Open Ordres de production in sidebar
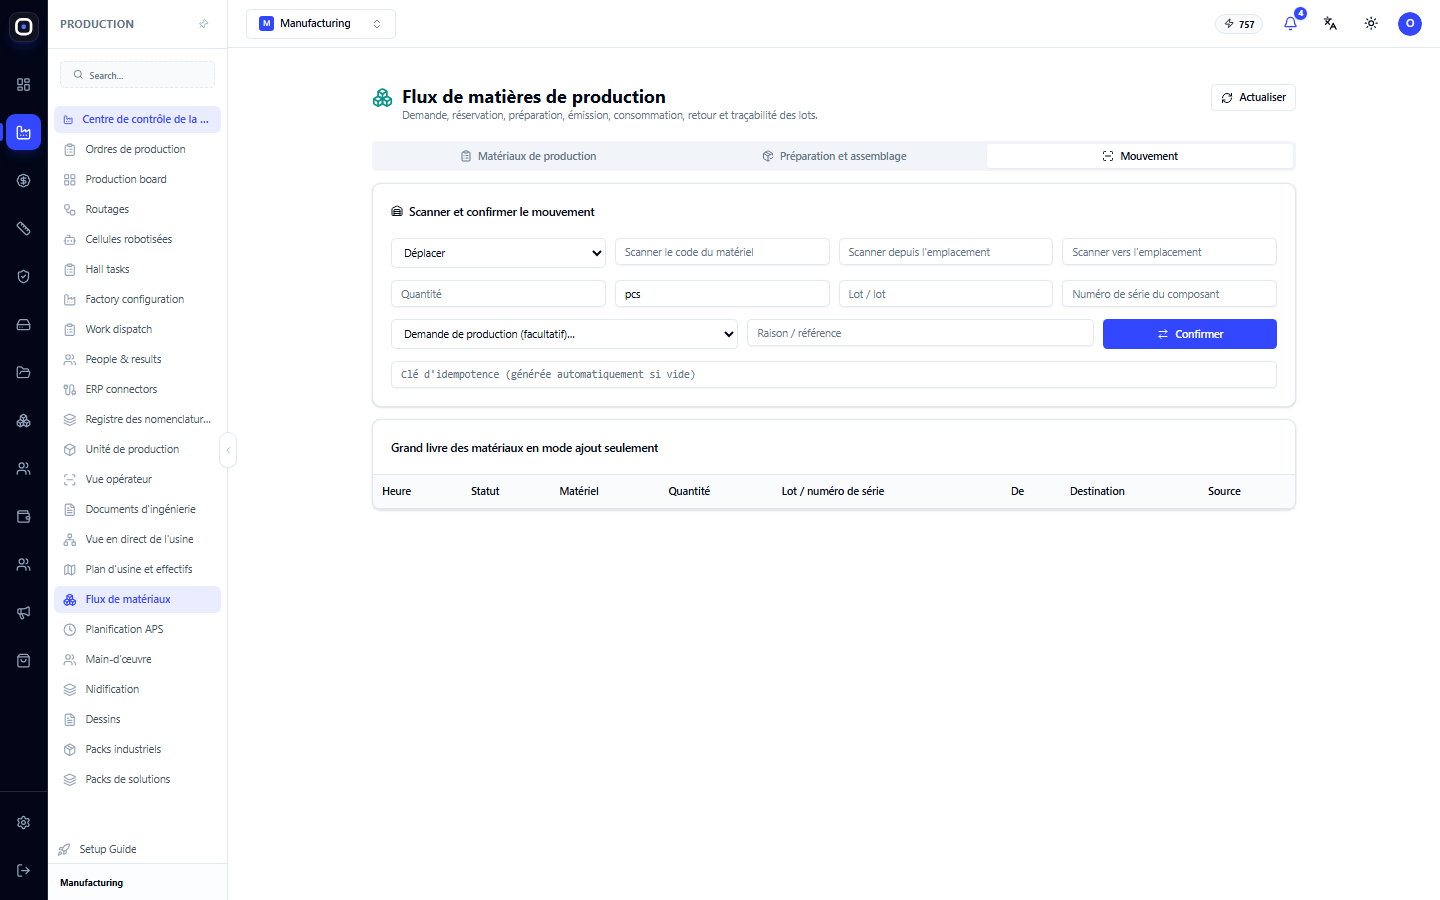Screen dimensions: 1440x900 (137, 149)
